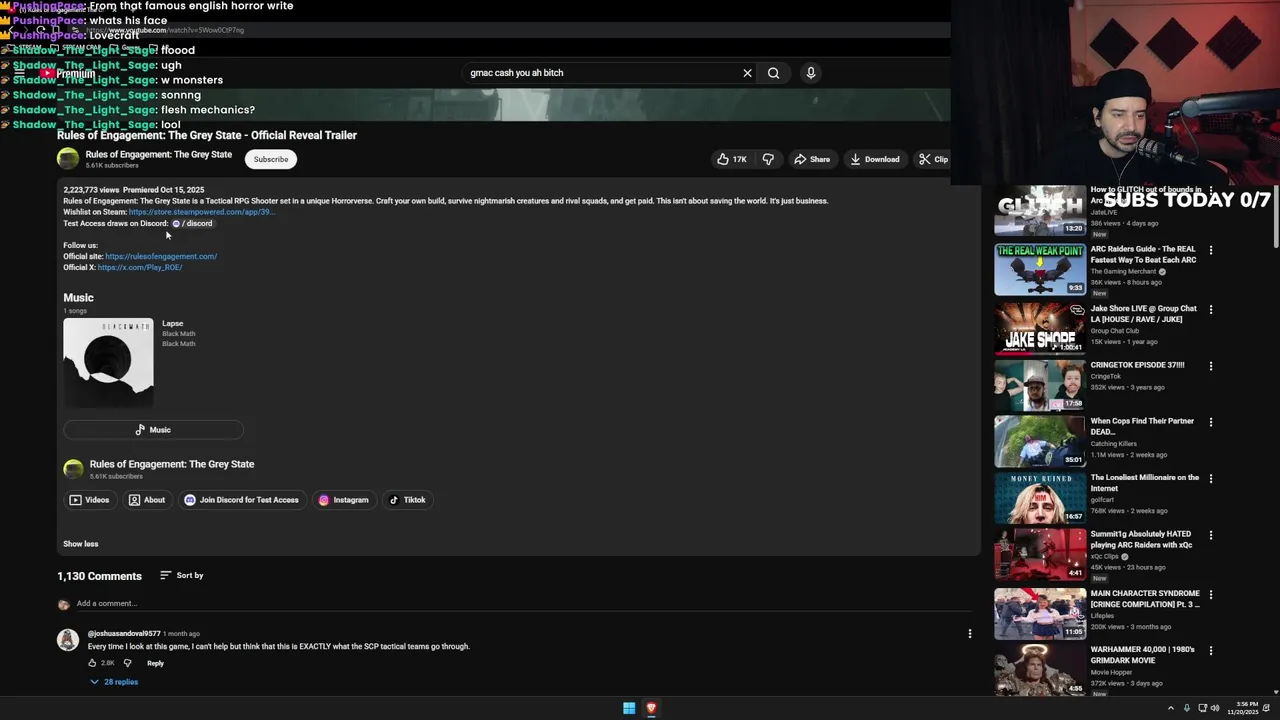Open more options for WARHAMMER 40,000 video

pyautogui.click(x=1211, y=650)
